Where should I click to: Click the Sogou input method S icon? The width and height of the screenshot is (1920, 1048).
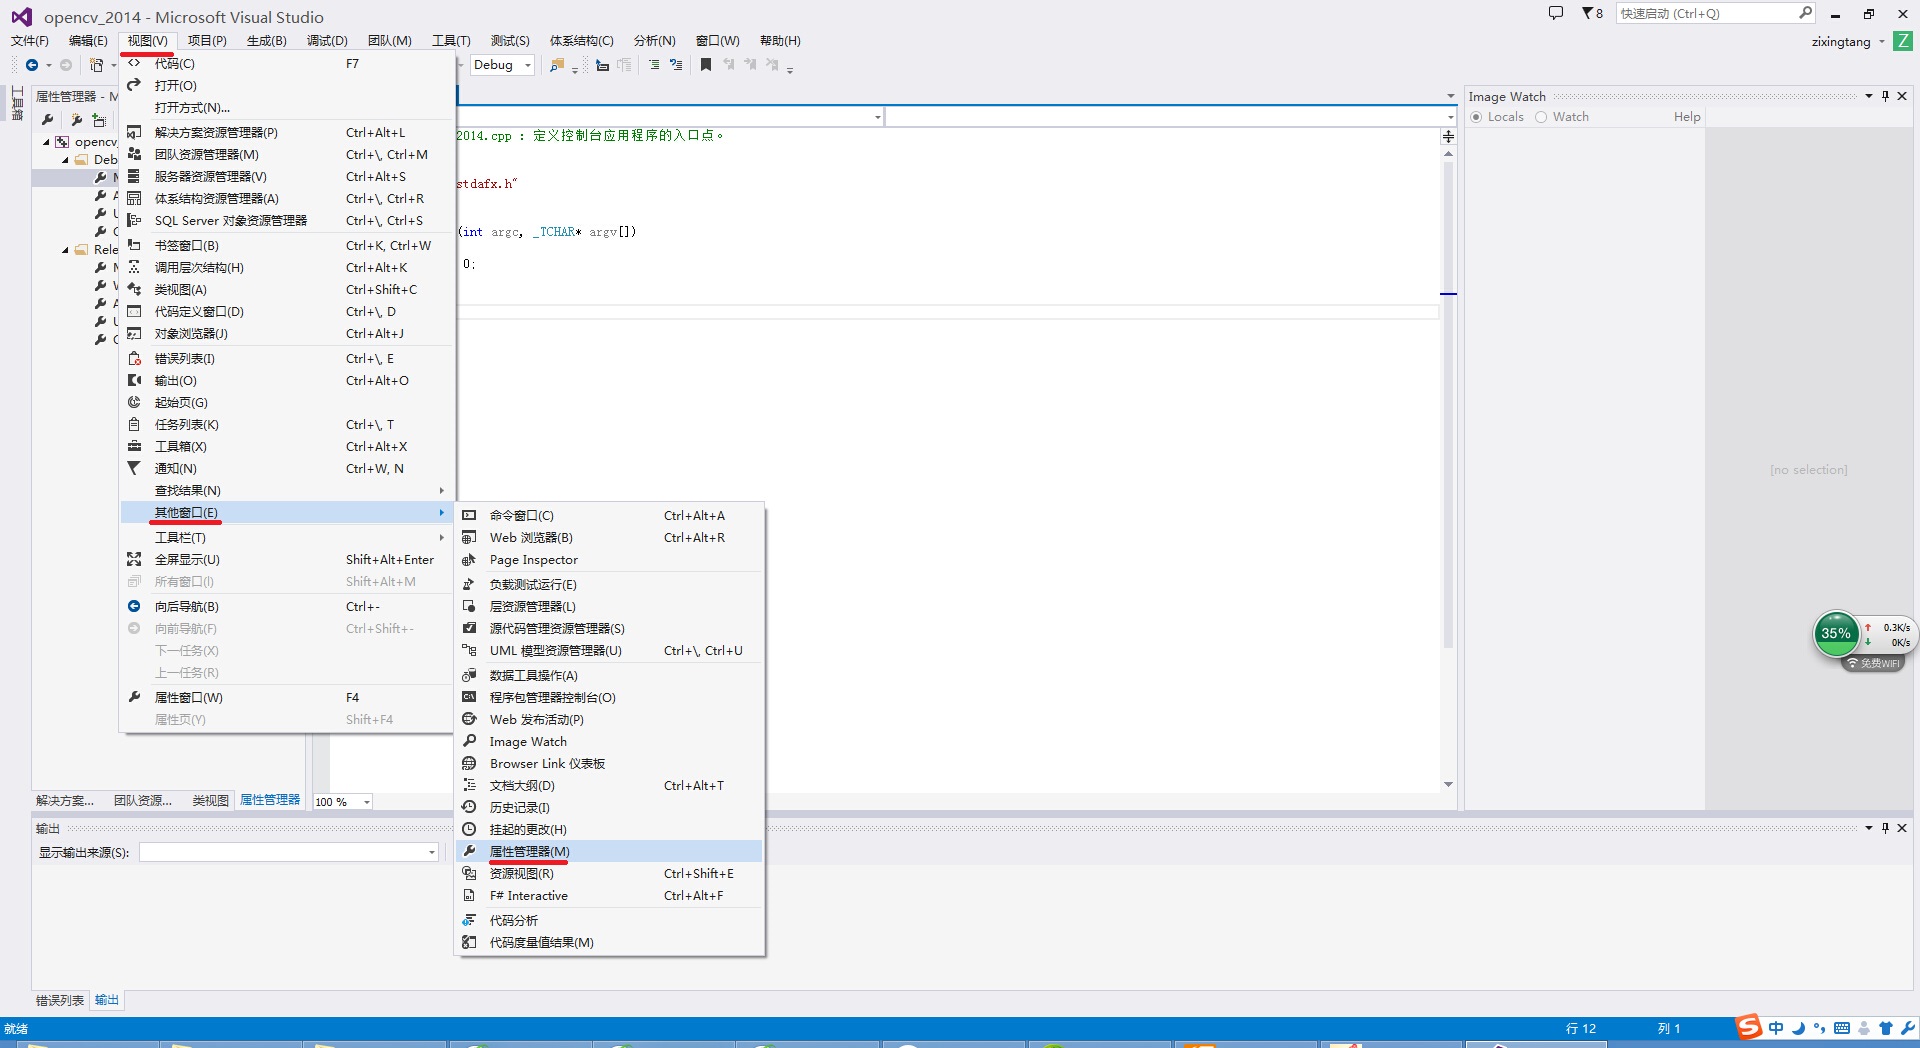[x=1748, y=1027]
